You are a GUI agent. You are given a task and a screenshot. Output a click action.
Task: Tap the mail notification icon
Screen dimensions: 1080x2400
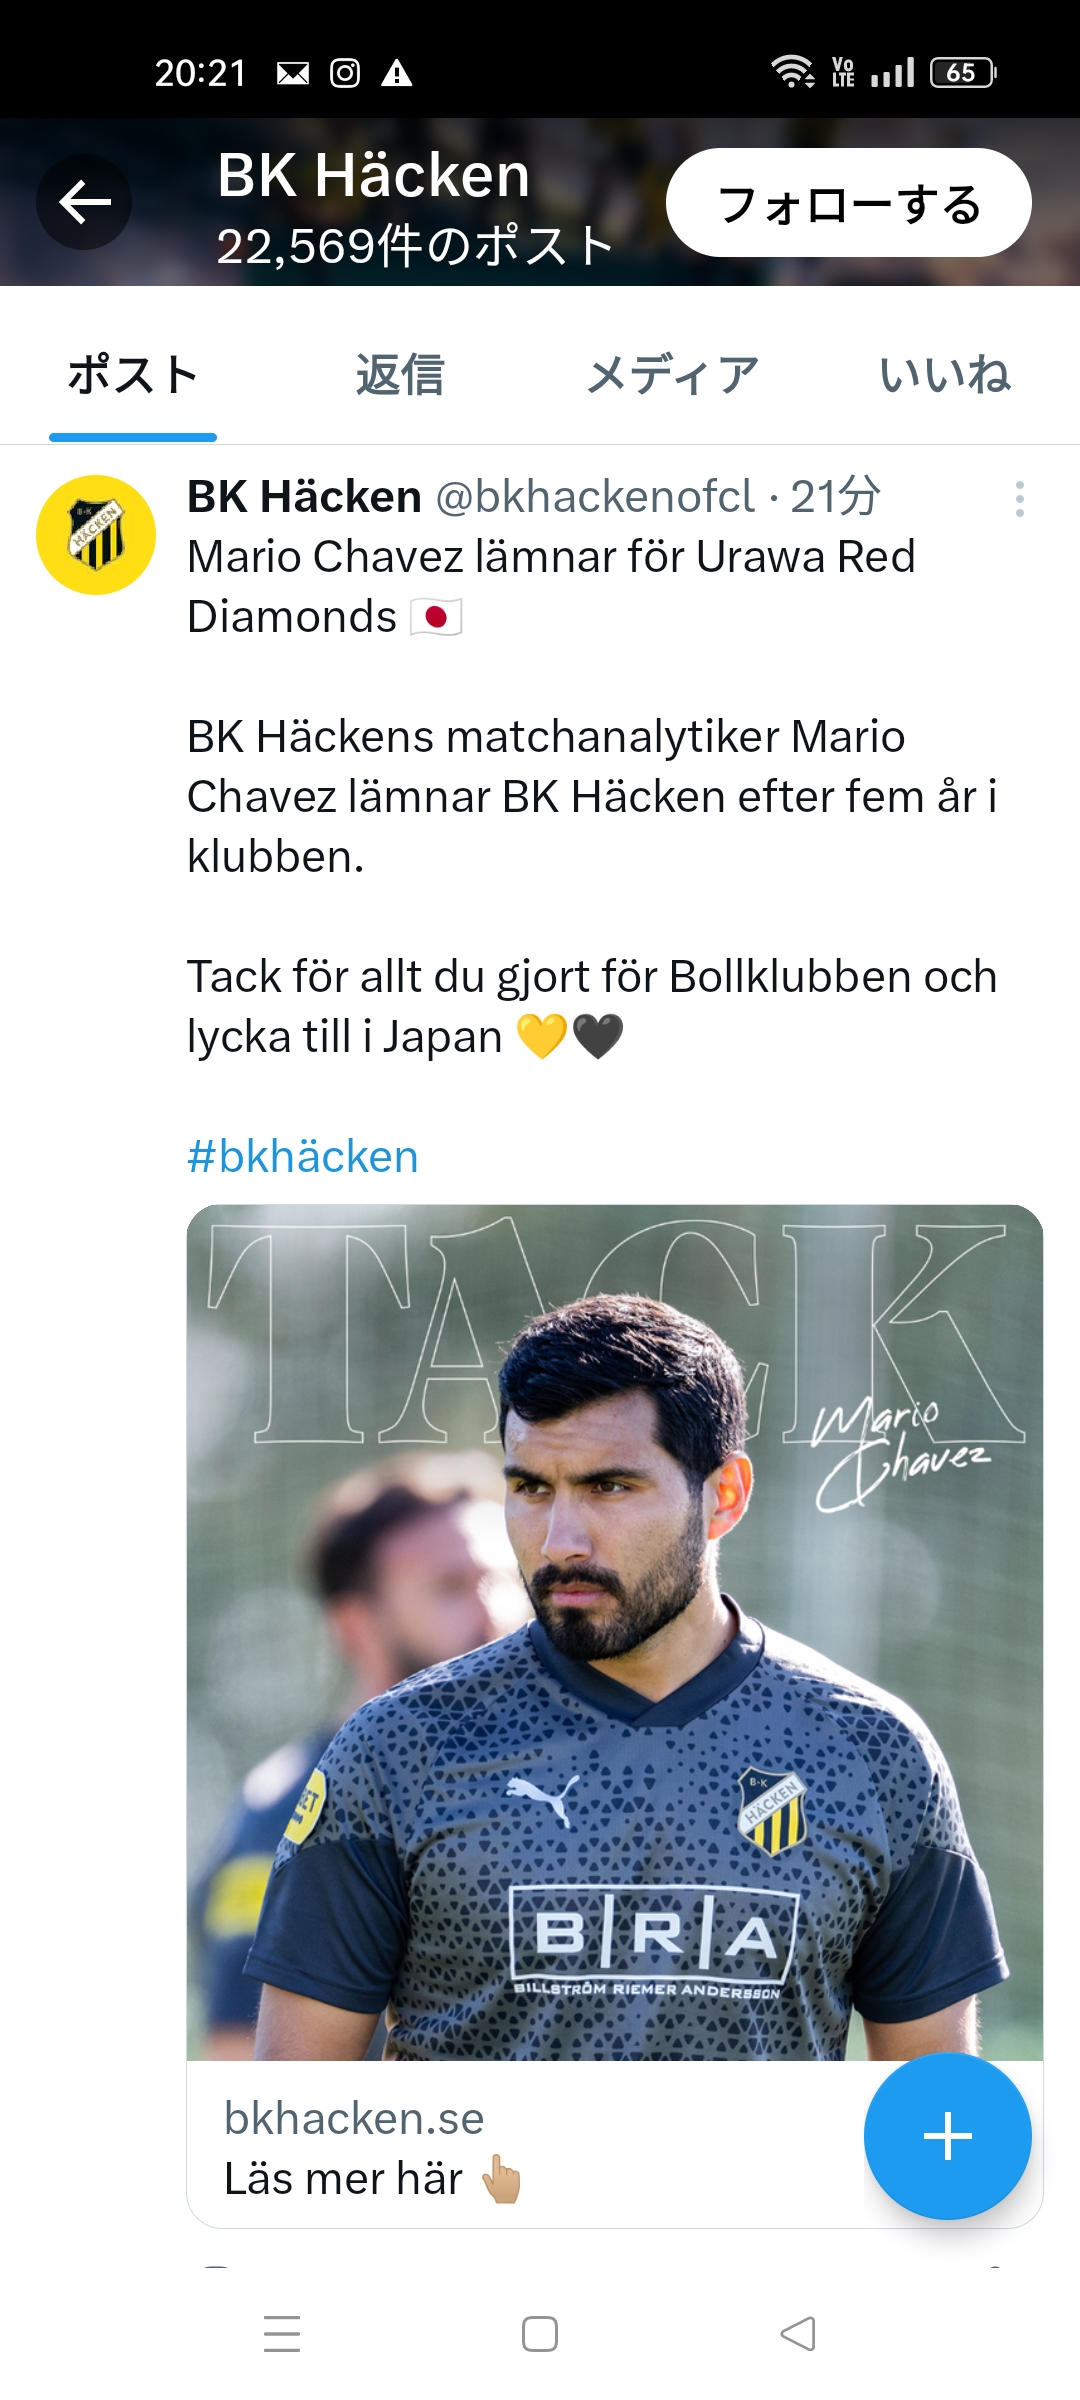coord(292,73)
